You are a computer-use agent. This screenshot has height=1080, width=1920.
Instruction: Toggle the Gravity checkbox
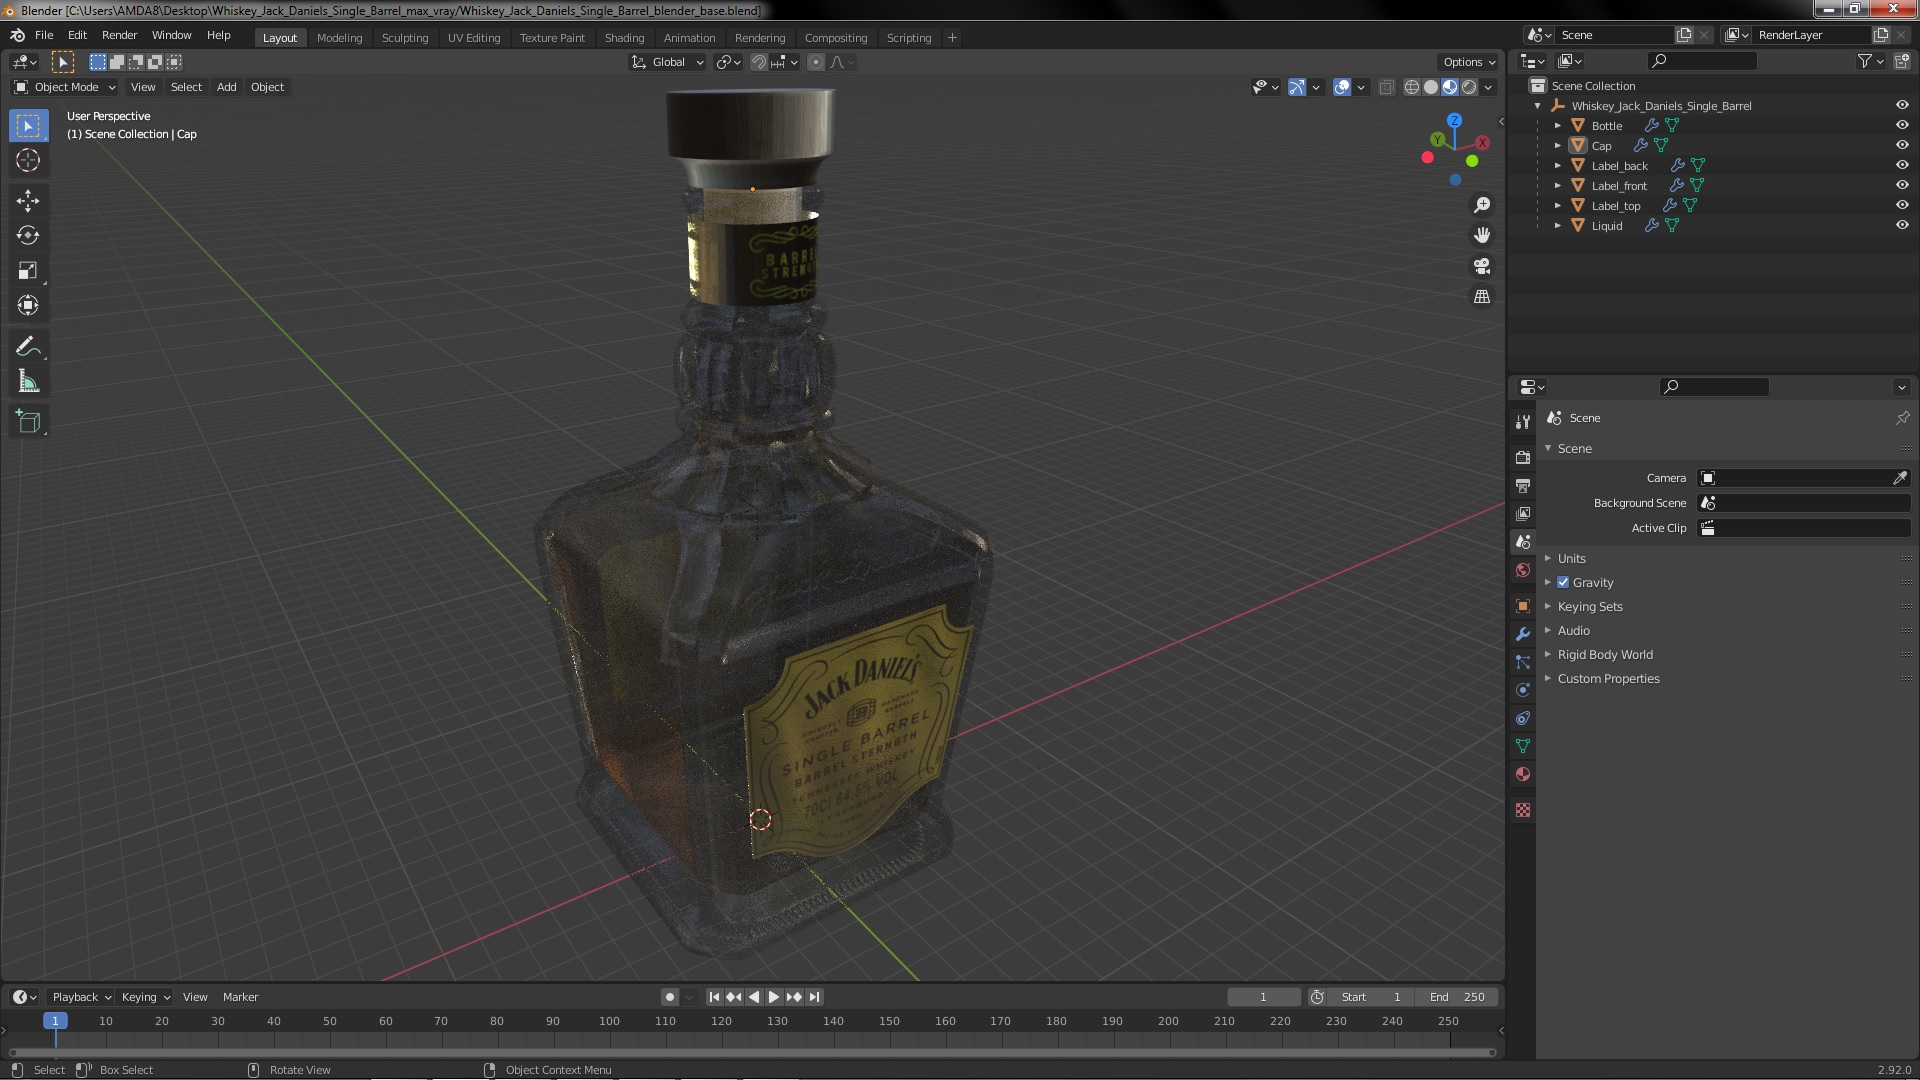pos(1563,582)
